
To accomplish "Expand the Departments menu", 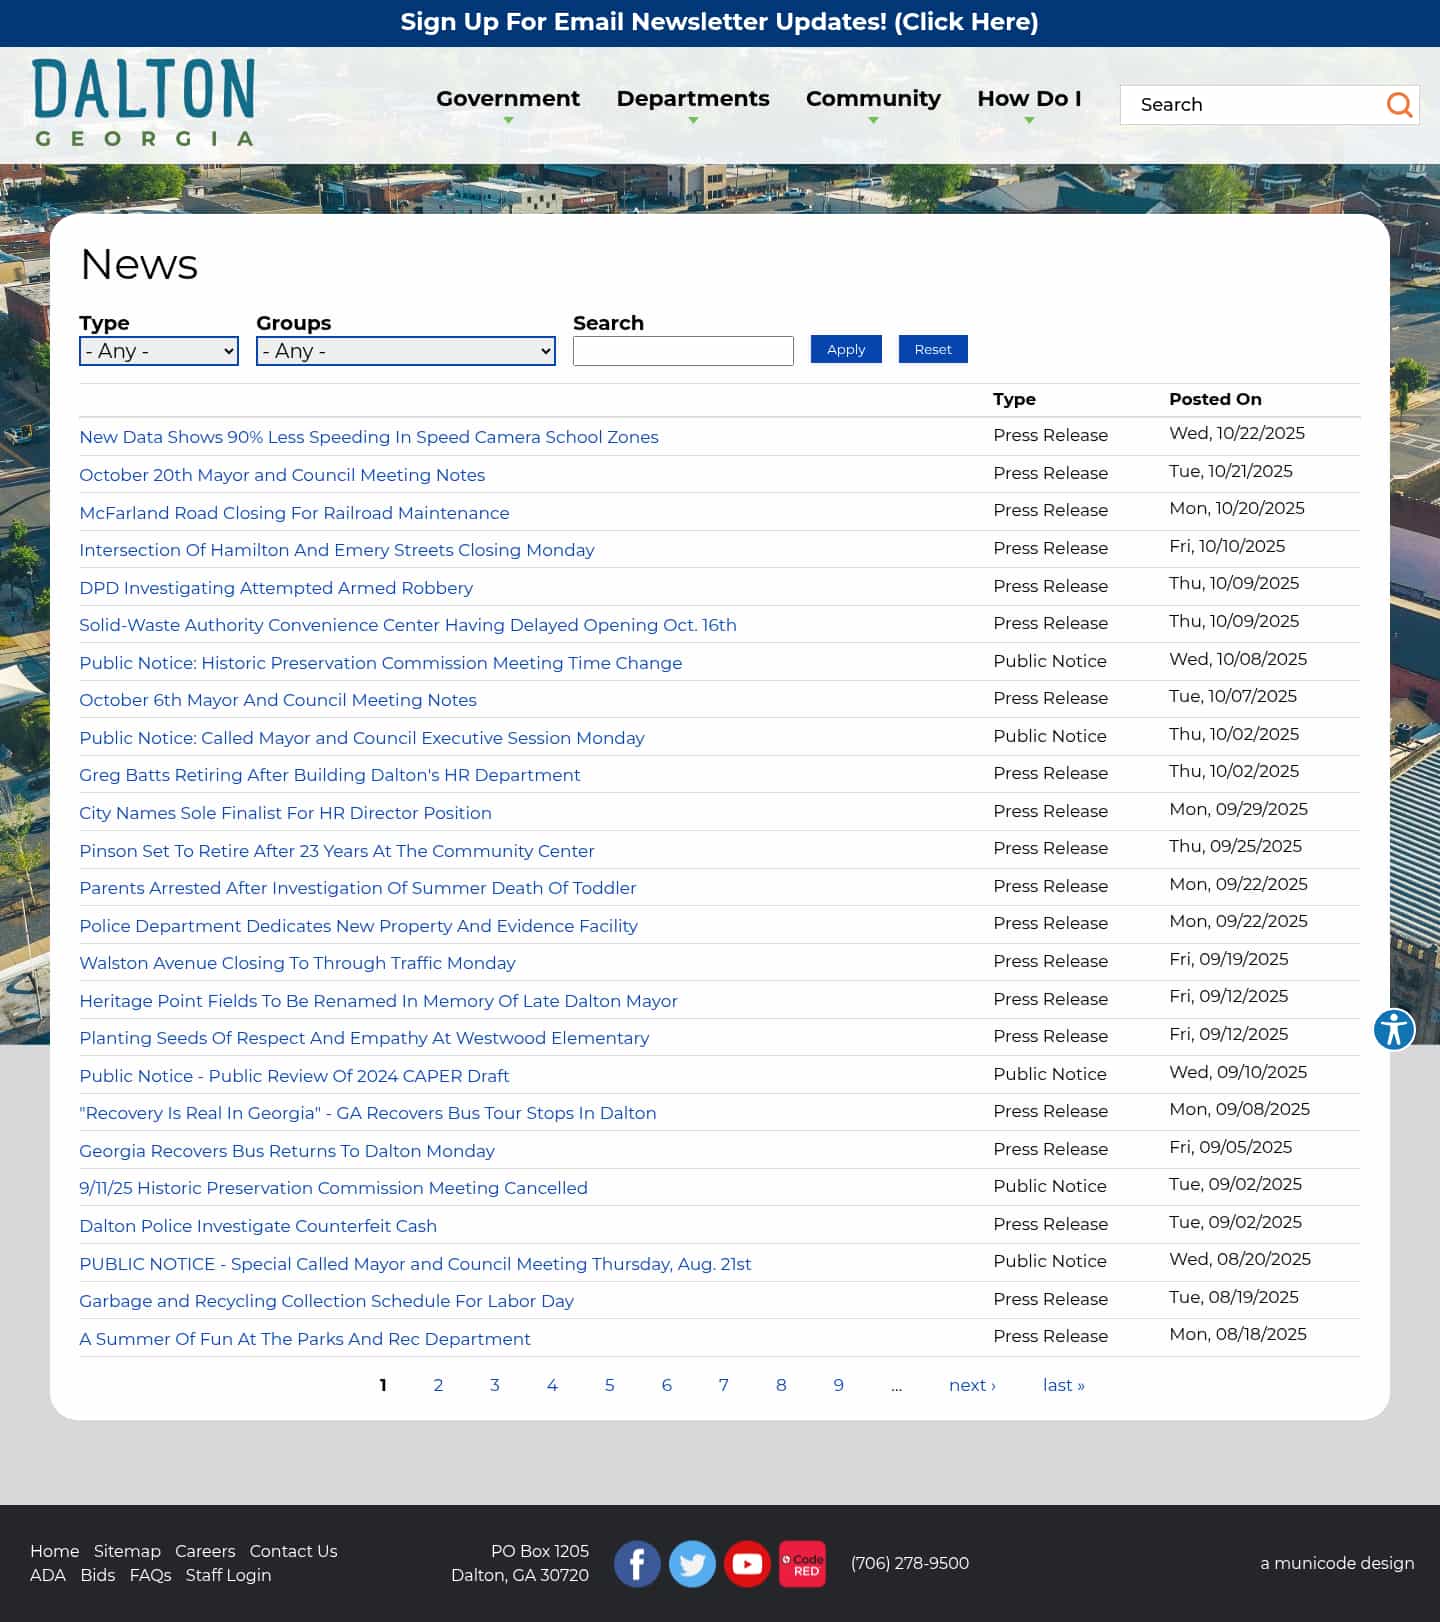I will 693,99.
